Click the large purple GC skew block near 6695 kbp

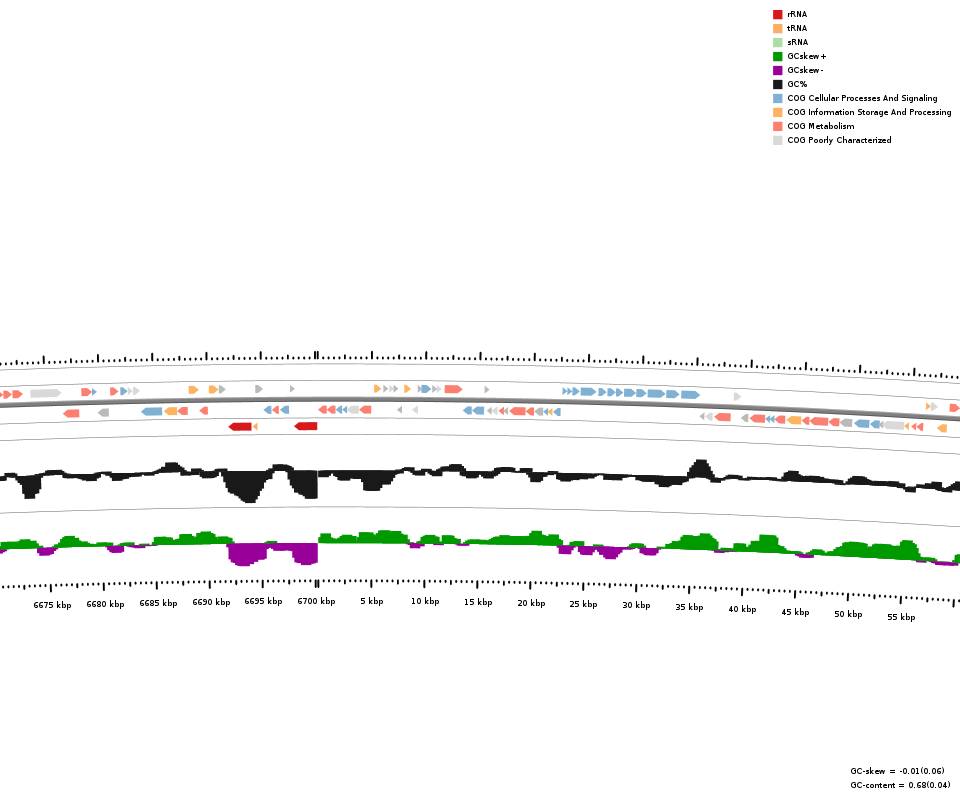(x=247, y=553)
